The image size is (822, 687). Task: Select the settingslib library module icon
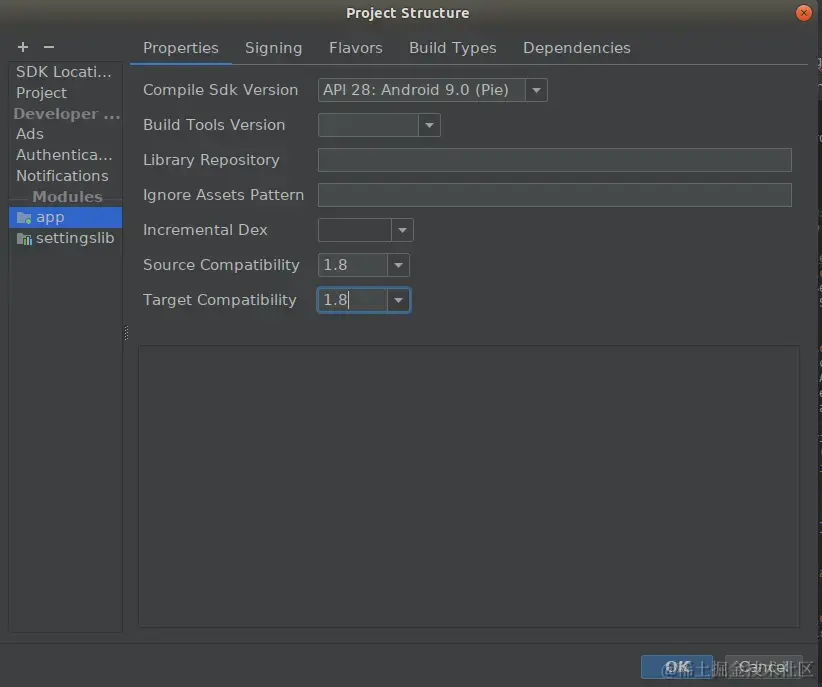tap(24, 239)
